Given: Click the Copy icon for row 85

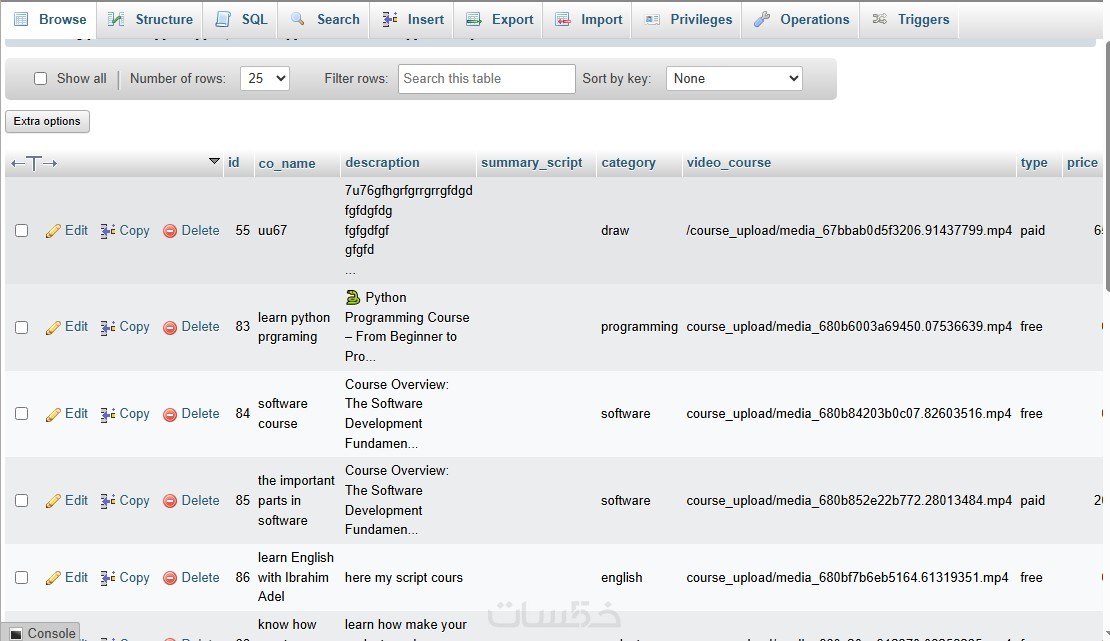Looking at the screenshot, I should coord(108,501).
